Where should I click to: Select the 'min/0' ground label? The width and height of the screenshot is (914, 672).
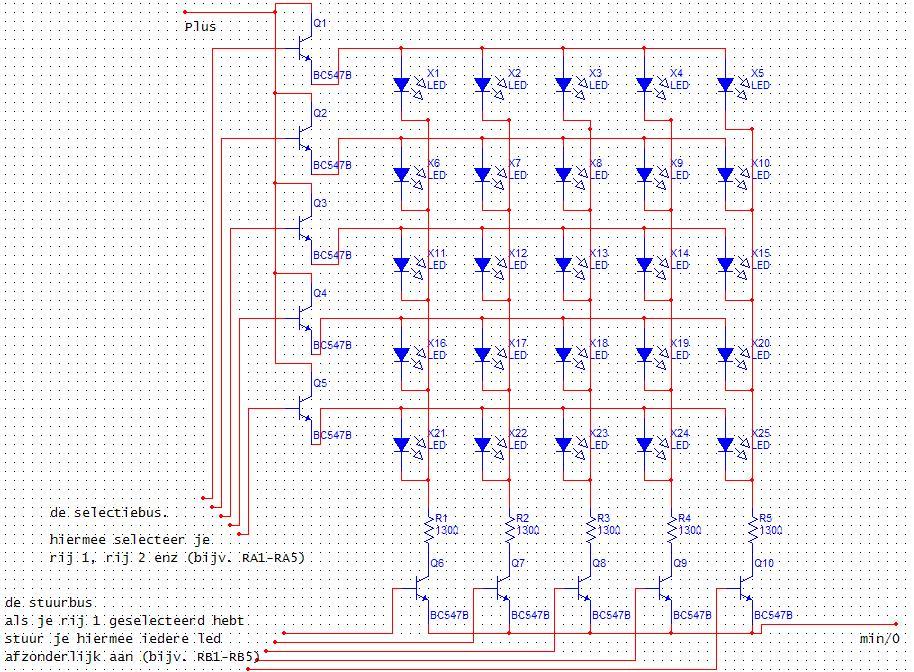click(x=880, y=638)
